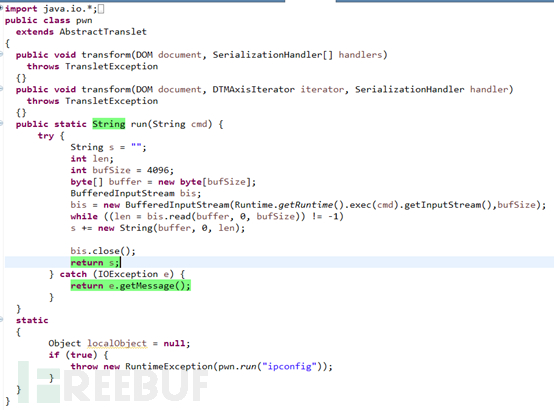The width and height of the screenshot is (554, 410).
Task: Click new byte[bufSize] expression
Action: [205, 182]
